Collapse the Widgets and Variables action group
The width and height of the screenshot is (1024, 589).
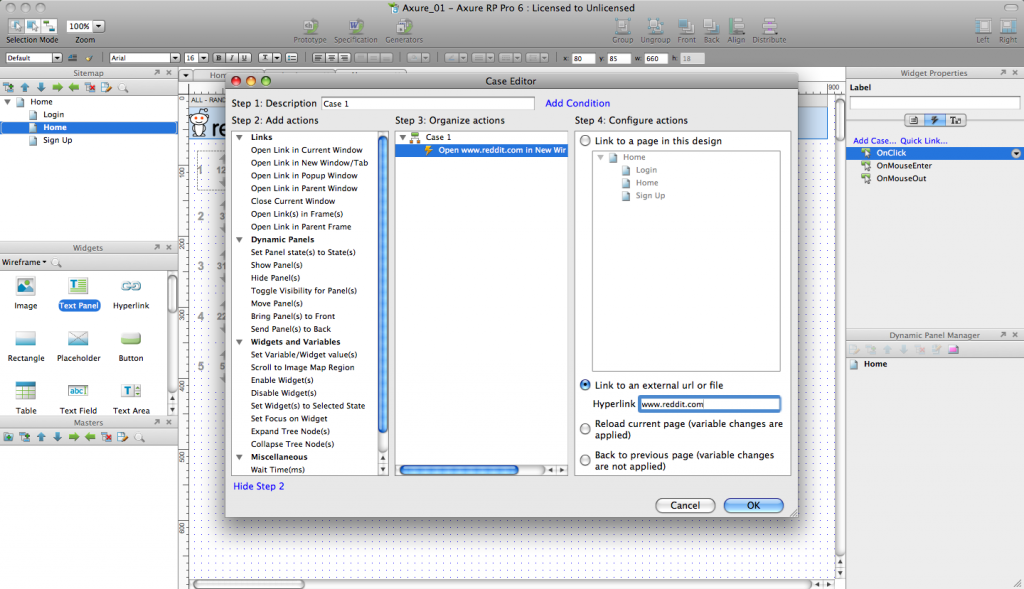point(240,342)
